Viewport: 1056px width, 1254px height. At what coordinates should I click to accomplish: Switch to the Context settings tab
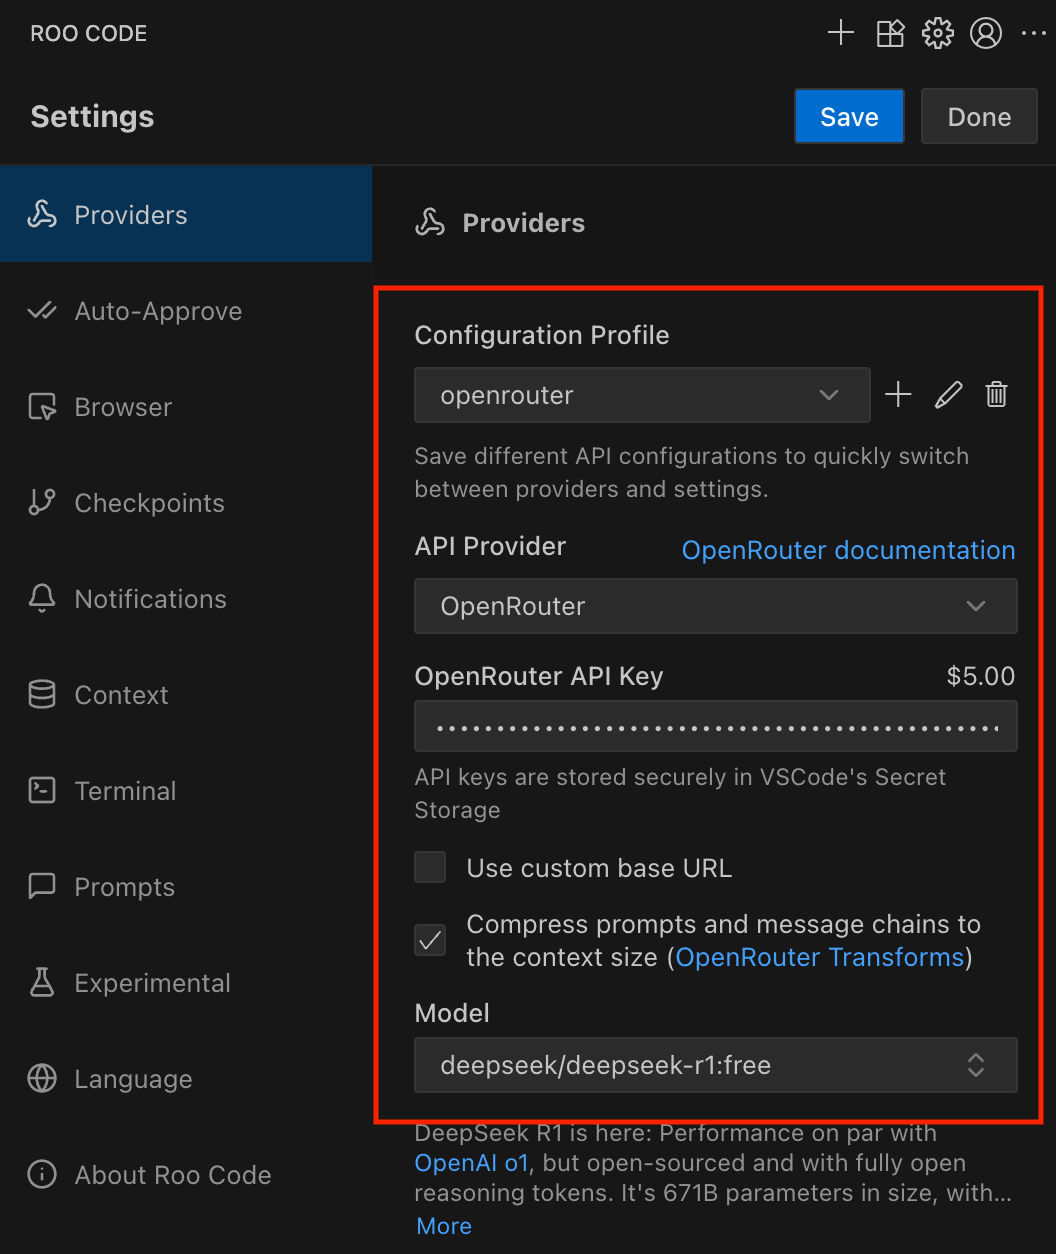point(186,695)
